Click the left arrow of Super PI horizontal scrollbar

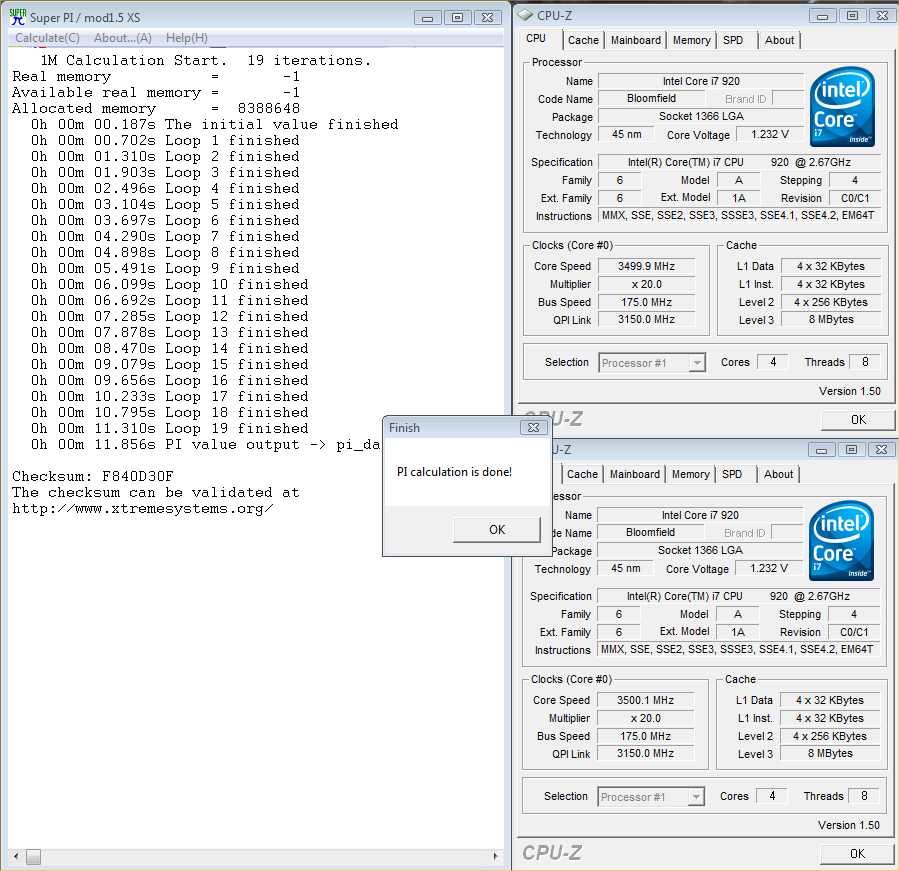(16, 856)
